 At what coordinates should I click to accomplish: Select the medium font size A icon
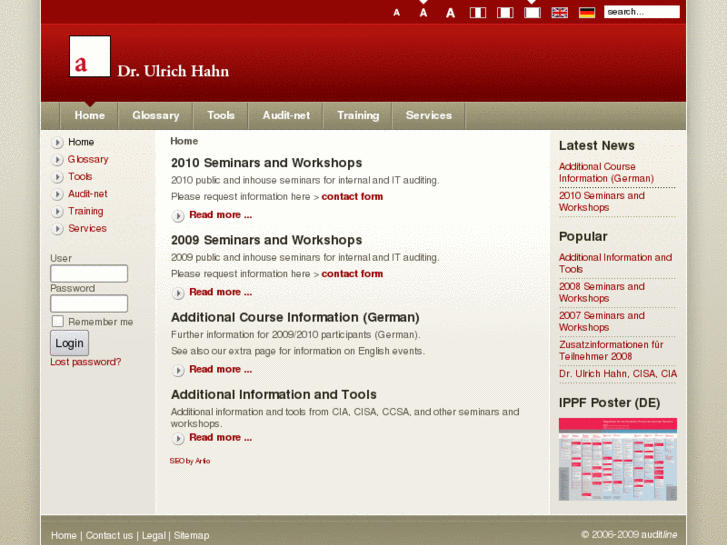pos(423,13)
